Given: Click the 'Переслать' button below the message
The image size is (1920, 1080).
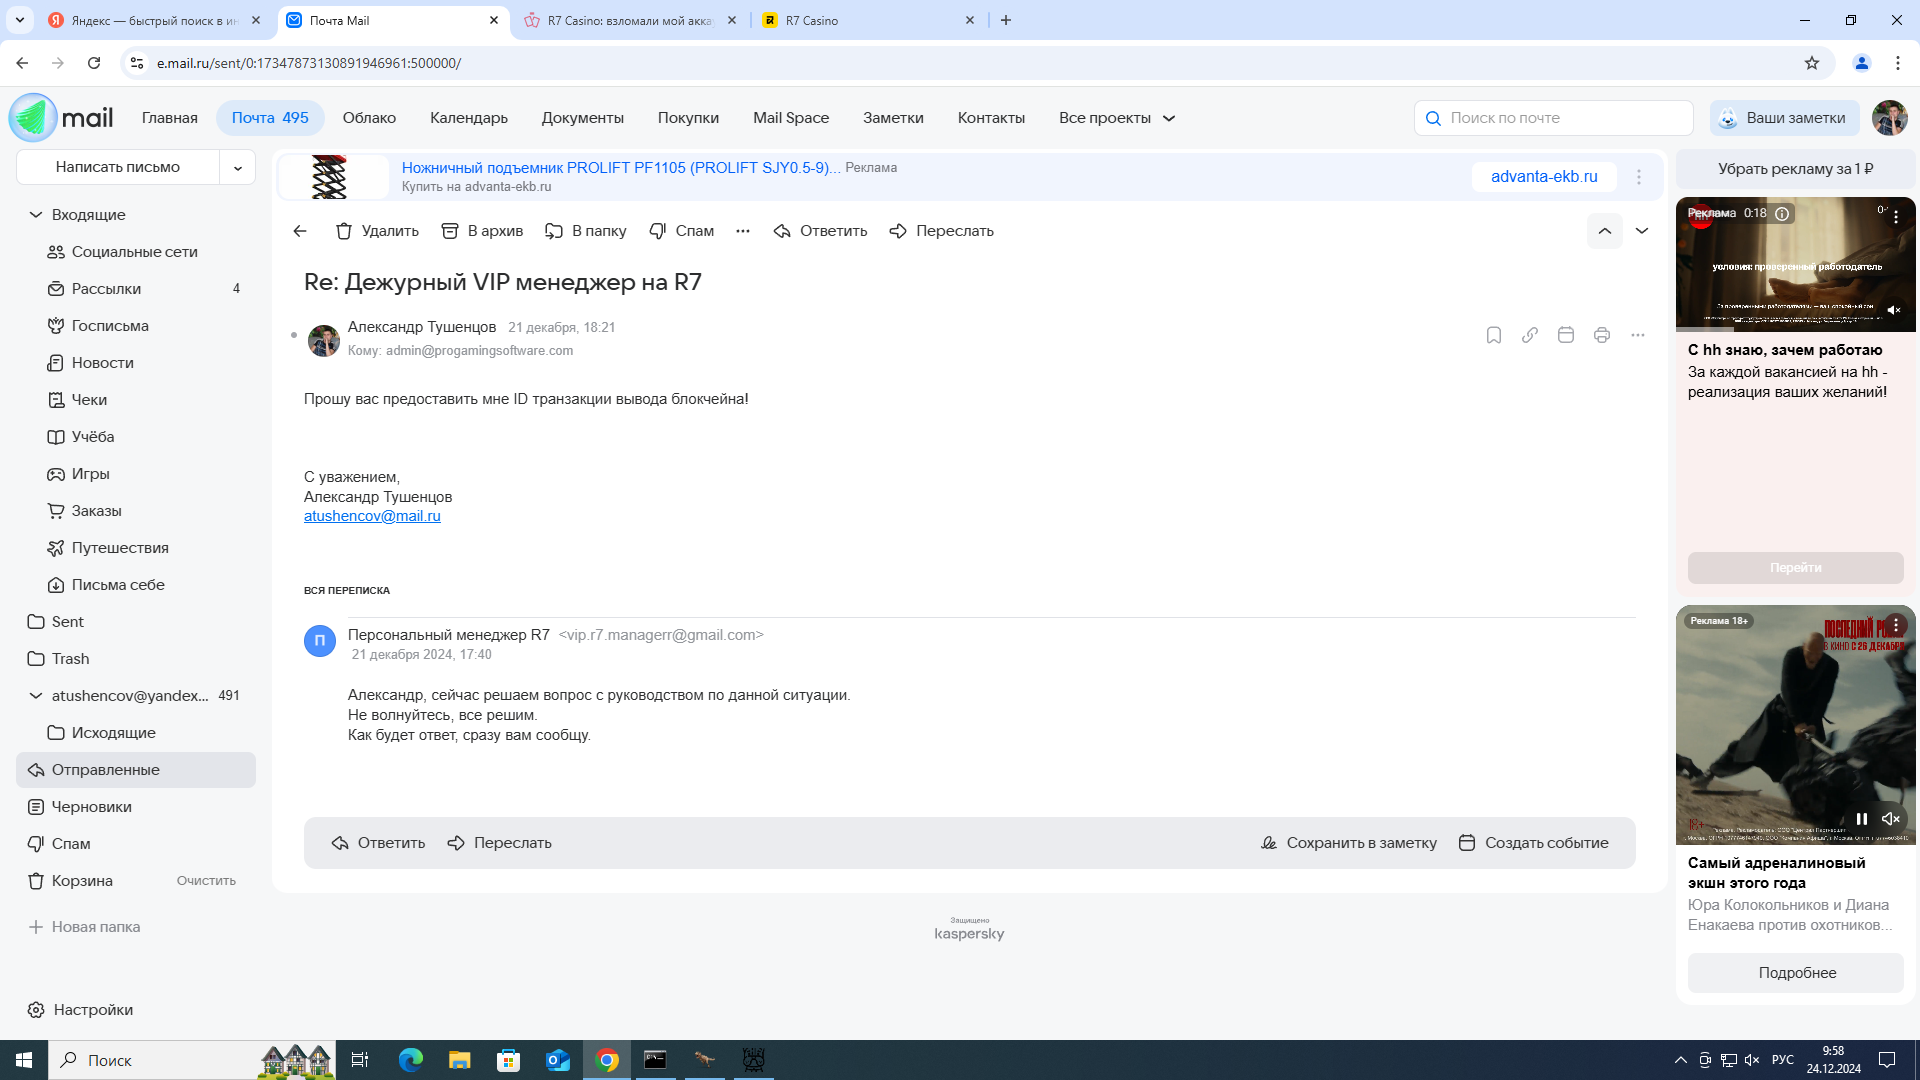Looking at the screenshot, I should [499, 843].
